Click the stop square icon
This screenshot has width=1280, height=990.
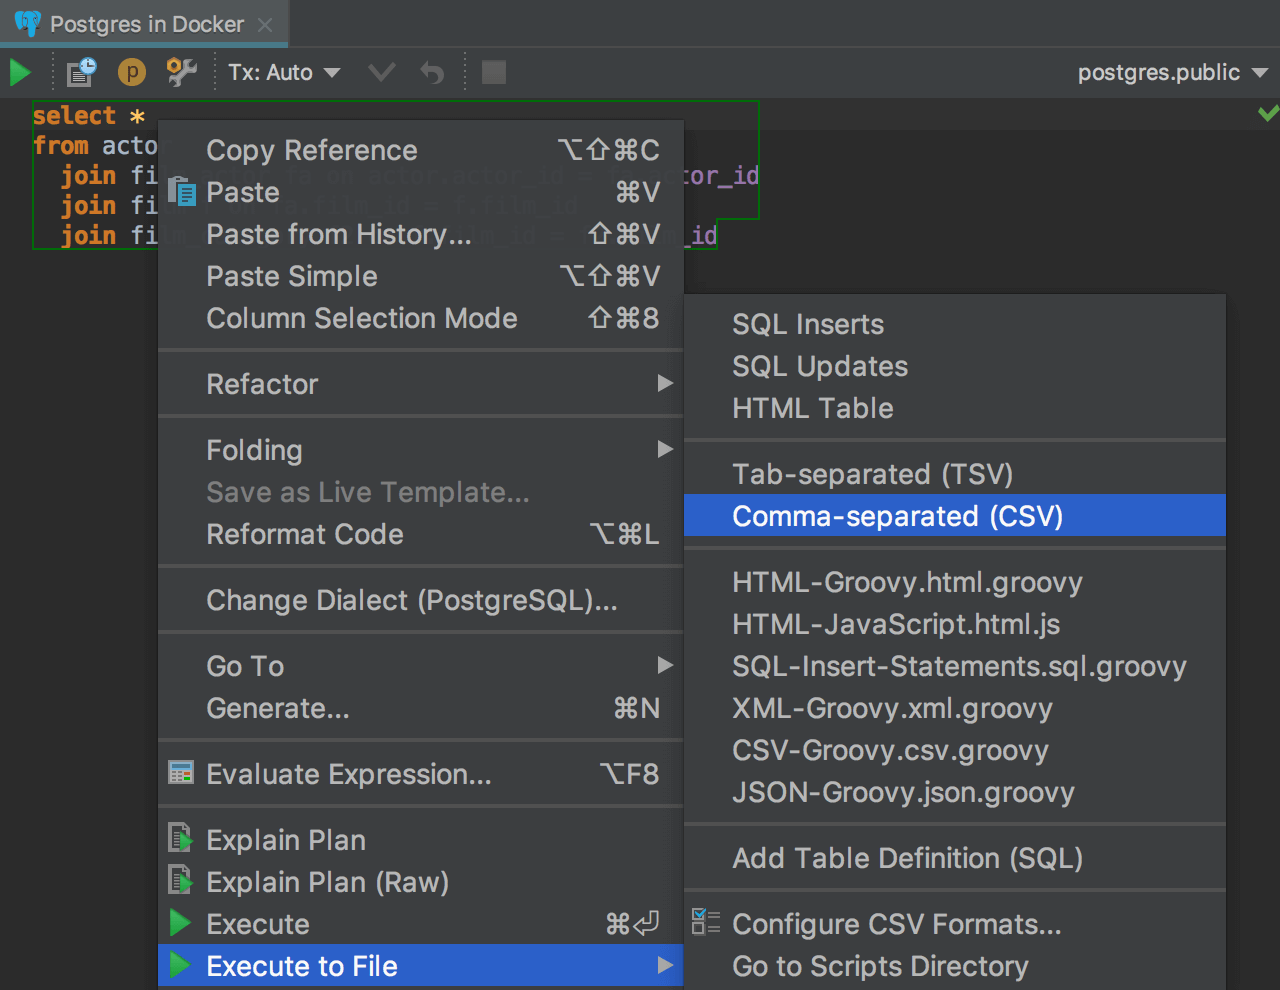pos(494,72)
